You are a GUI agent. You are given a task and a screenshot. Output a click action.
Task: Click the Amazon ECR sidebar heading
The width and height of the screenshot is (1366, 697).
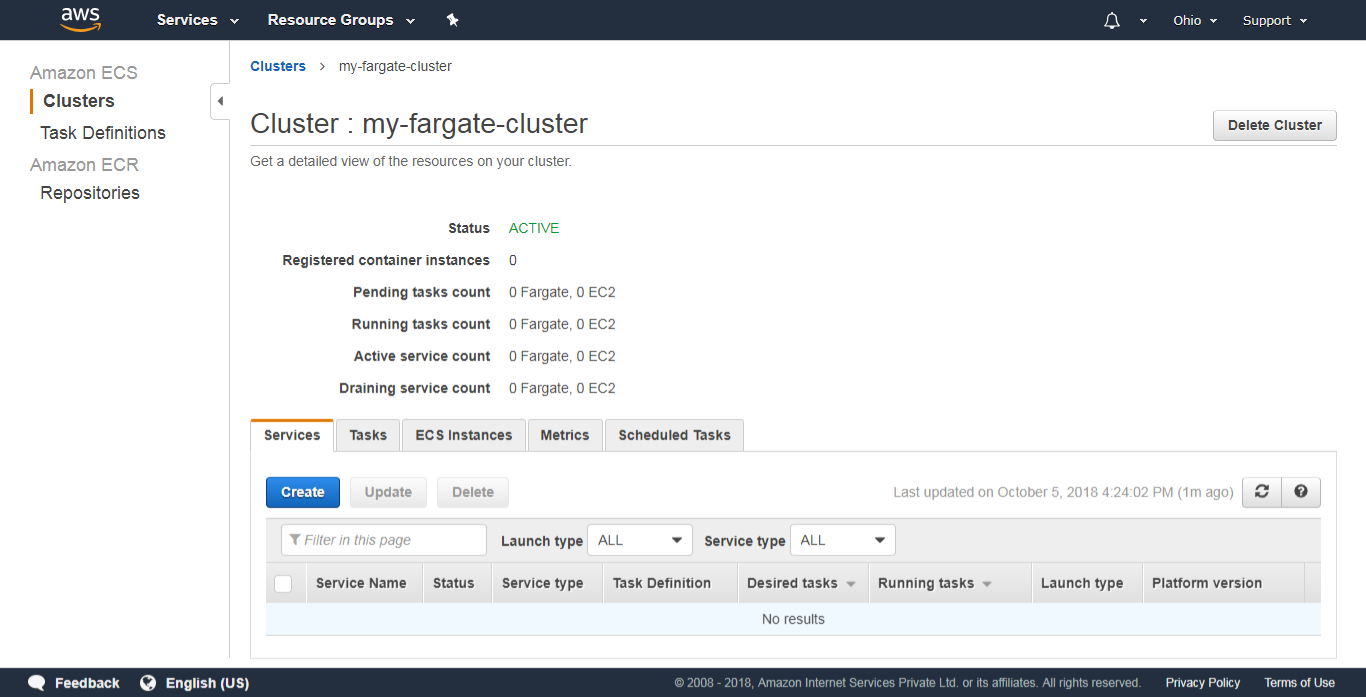coord(84,165)
